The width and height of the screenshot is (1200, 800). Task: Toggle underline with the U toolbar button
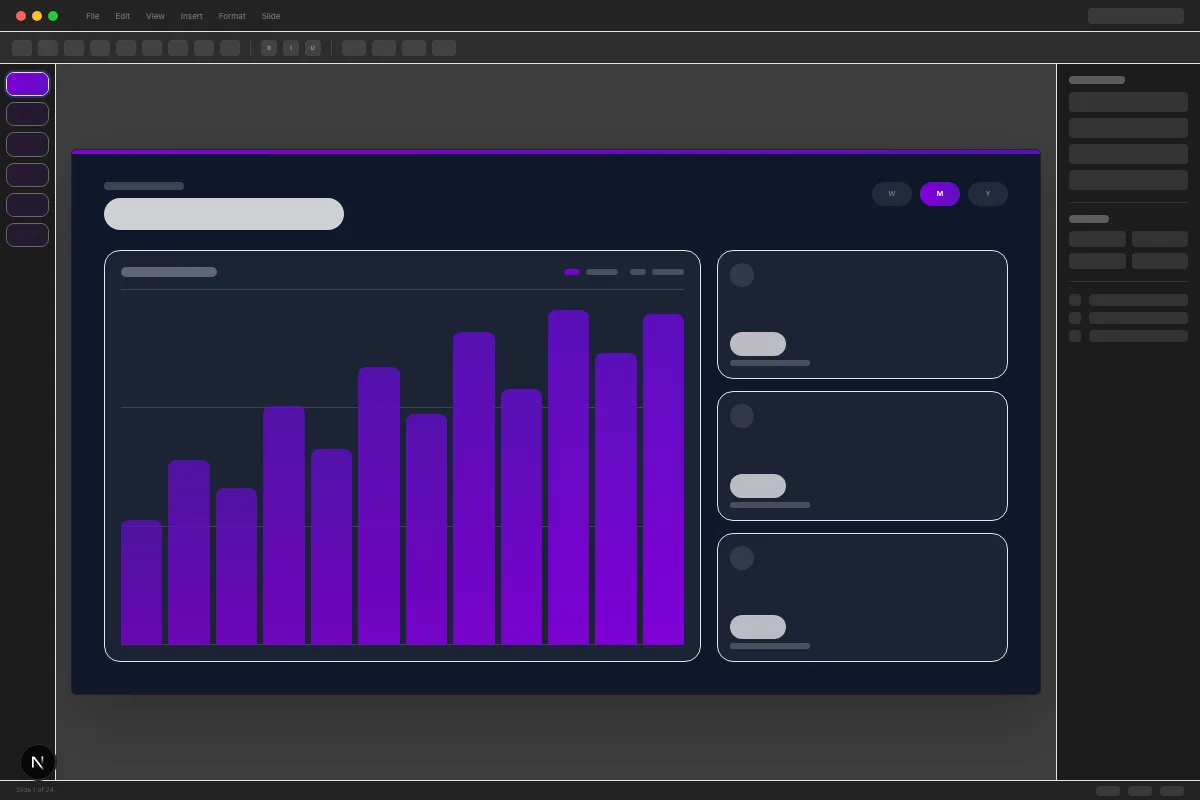pos(313,48)
